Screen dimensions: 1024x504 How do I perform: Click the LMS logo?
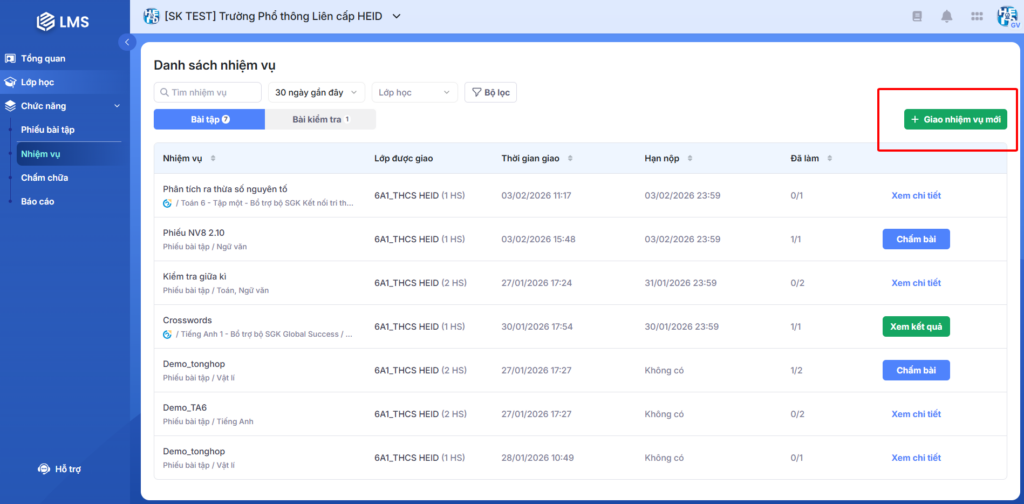[x=64, y=21]
